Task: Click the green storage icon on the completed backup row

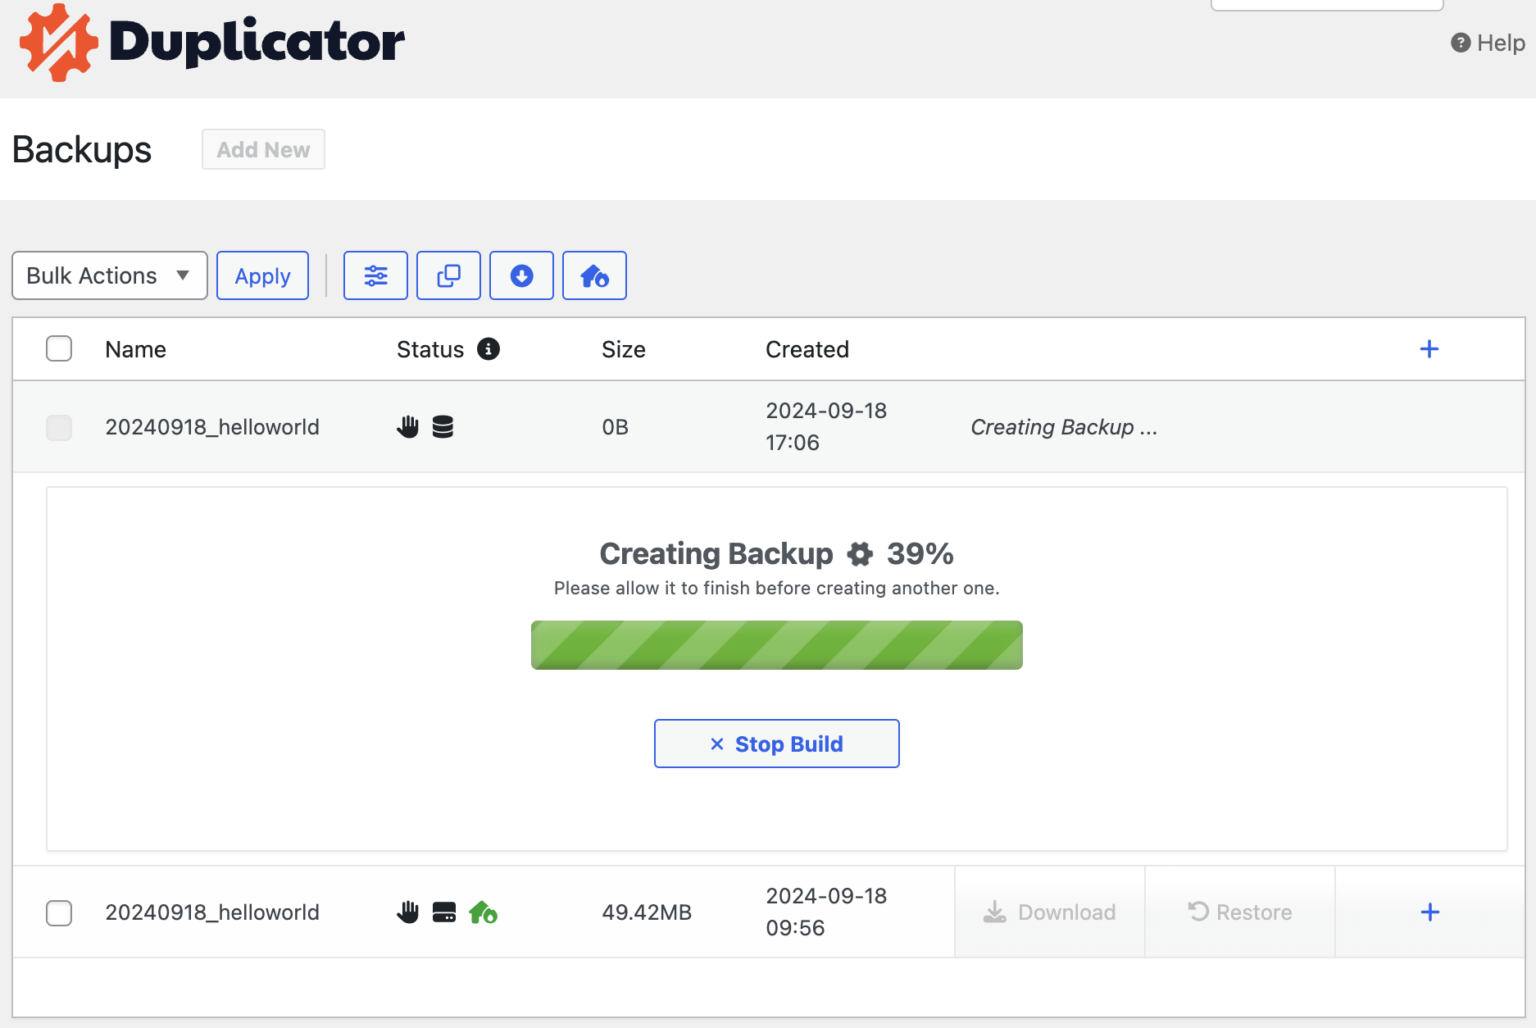Action: (484, 912)
